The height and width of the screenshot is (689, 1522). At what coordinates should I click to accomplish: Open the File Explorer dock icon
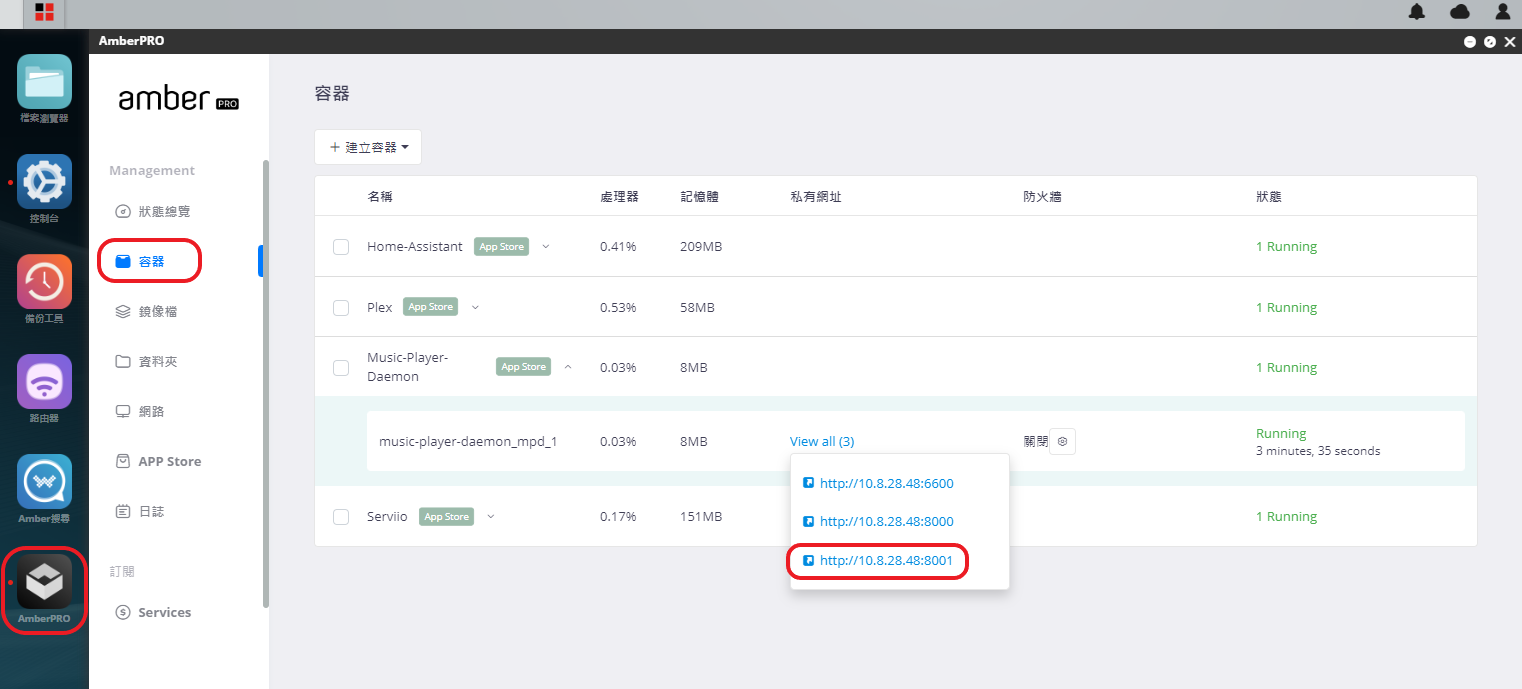coord(44,82)
